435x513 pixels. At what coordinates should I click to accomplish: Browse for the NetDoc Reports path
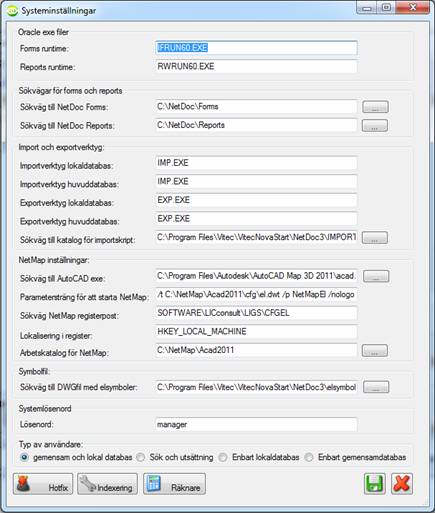pyautogui.click(x=375, y=126)
